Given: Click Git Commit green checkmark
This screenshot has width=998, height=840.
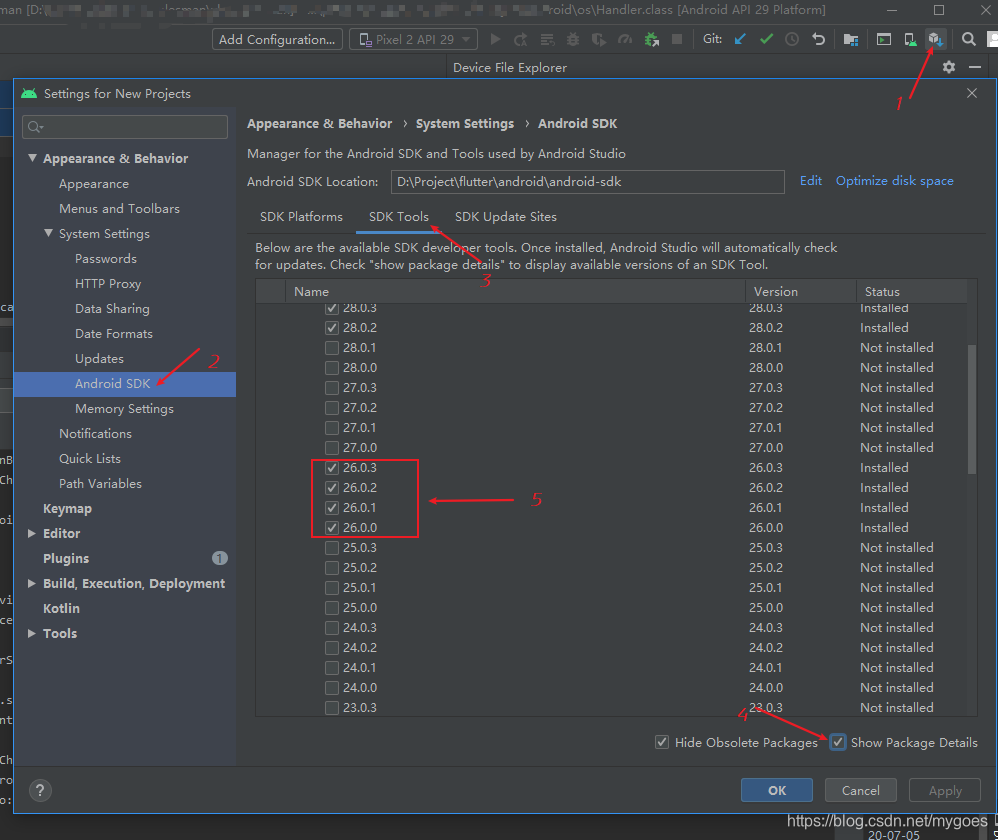Looking at the screenshot, I should 766,39.
